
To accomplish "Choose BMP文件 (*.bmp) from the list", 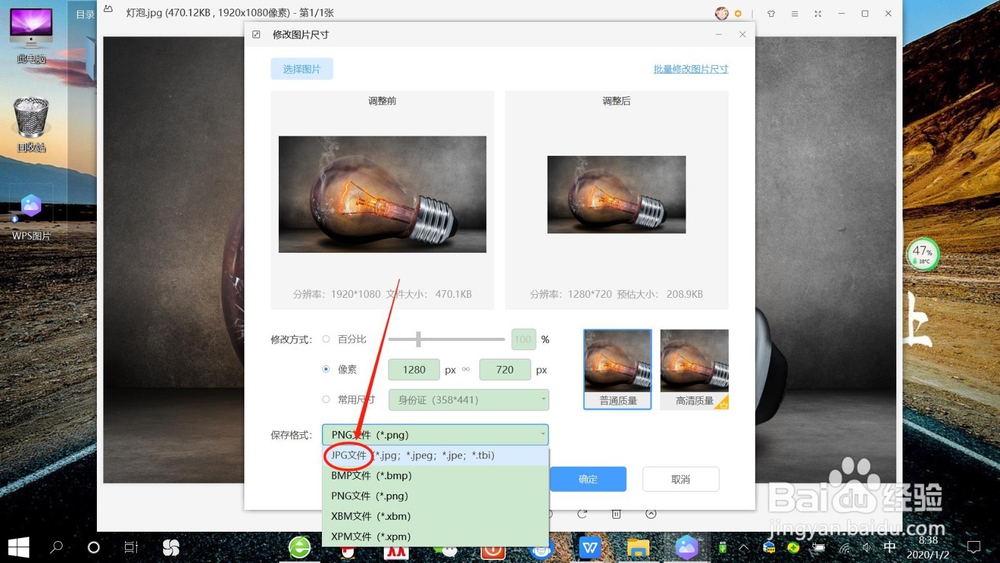I will point(435,476).
